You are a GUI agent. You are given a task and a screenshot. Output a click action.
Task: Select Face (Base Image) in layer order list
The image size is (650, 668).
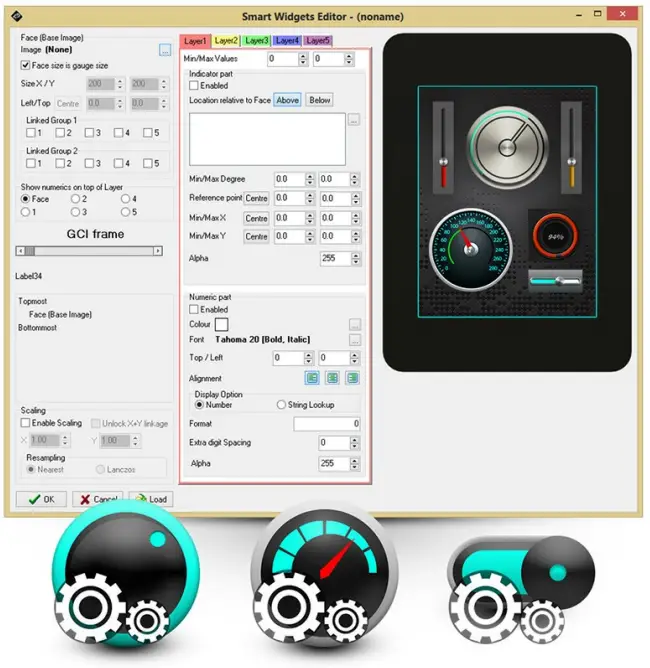[60, 314]
